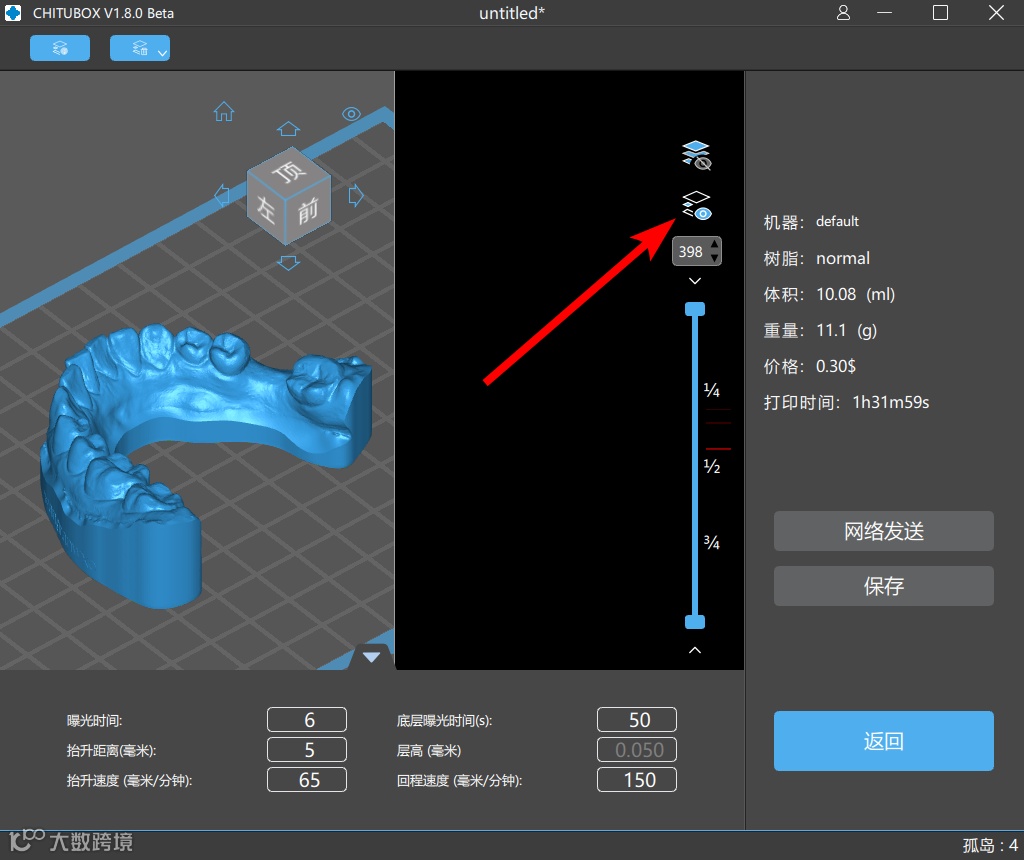Click the 返回 button
Viewport: 1024px width, 860px height.
coord(884,741)
